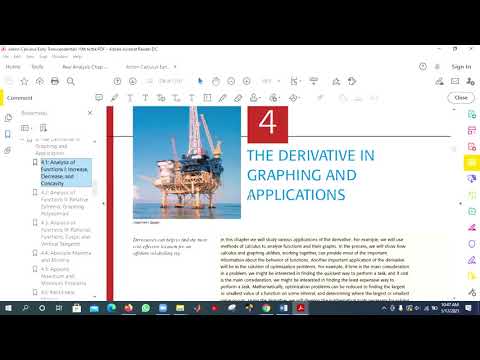Send the file by email envelope icon
Screen dimensions: 480x360
455,81
